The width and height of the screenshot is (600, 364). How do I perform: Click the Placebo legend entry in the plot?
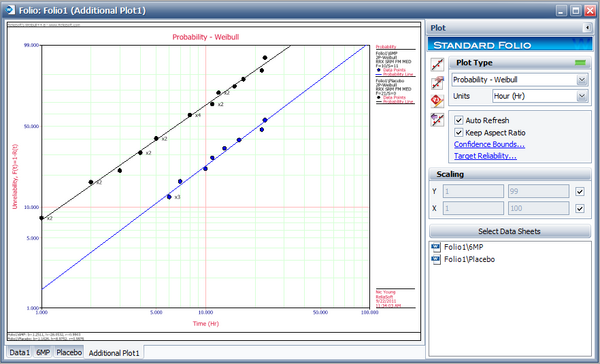click(395, 91)
